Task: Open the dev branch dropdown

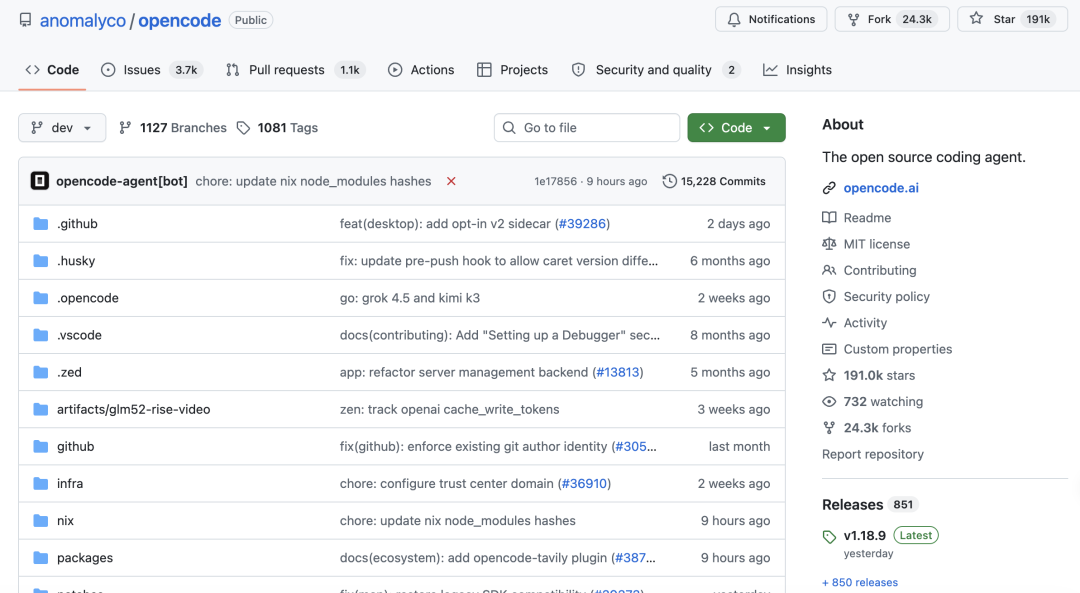Action: tap(62, 127)
